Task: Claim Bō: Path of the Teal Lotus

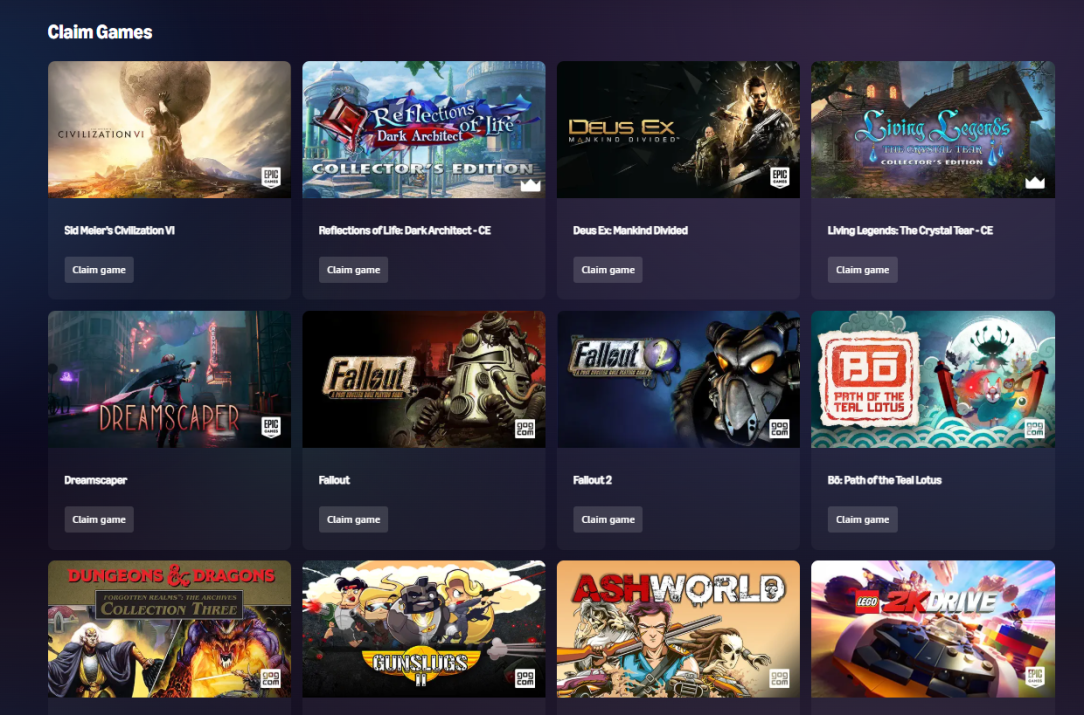Action: (862, 519)
